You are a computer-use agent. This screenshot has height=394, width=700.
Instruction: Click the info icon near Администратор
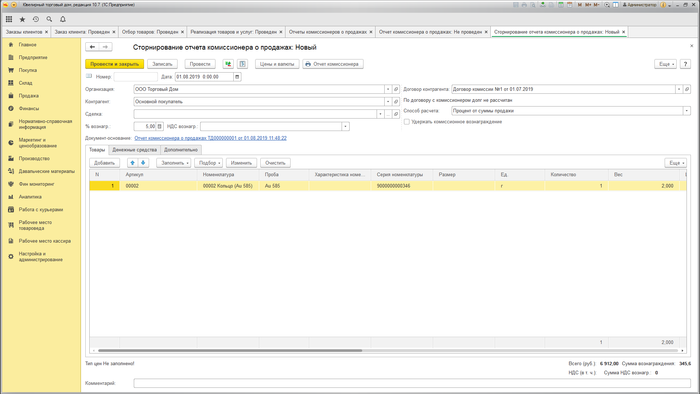pyautogui.click(x=663, y=5)
